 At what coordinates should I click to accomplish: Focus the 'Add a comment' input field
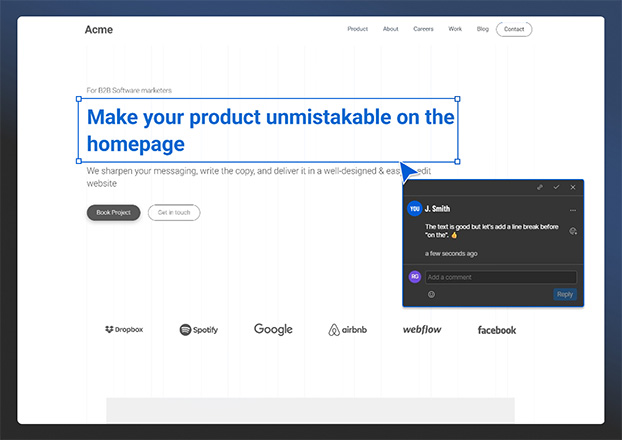tap(500, 277)
